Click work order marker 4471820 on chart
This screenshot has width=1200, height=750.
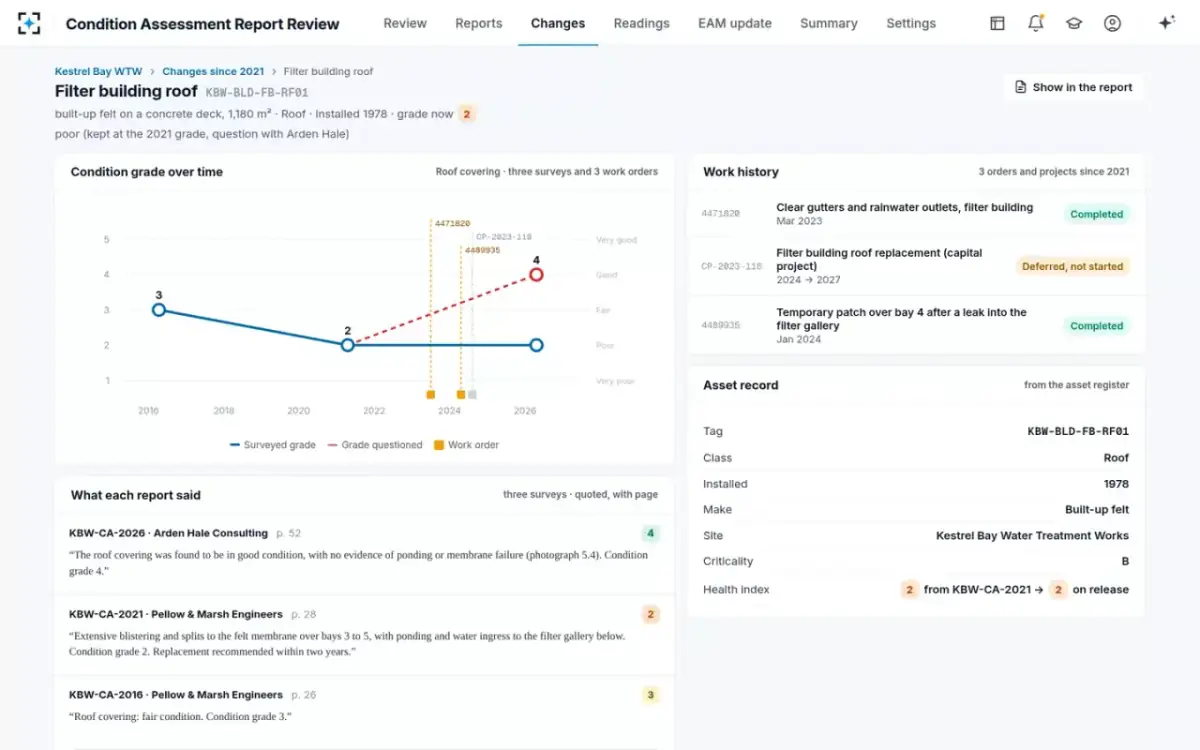coord(430,395)
